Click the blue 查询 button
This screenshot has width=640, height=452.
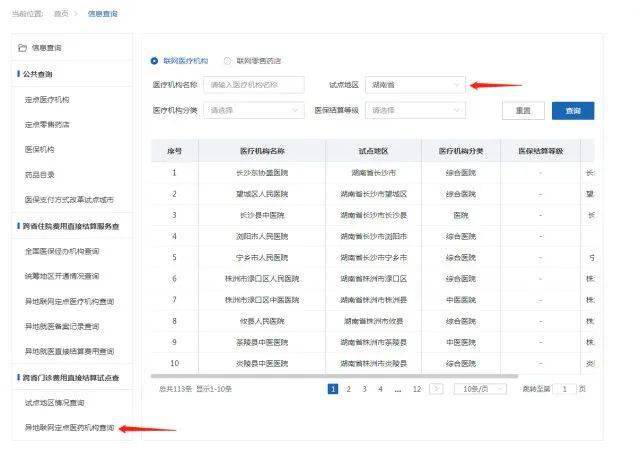coord(572,110)
